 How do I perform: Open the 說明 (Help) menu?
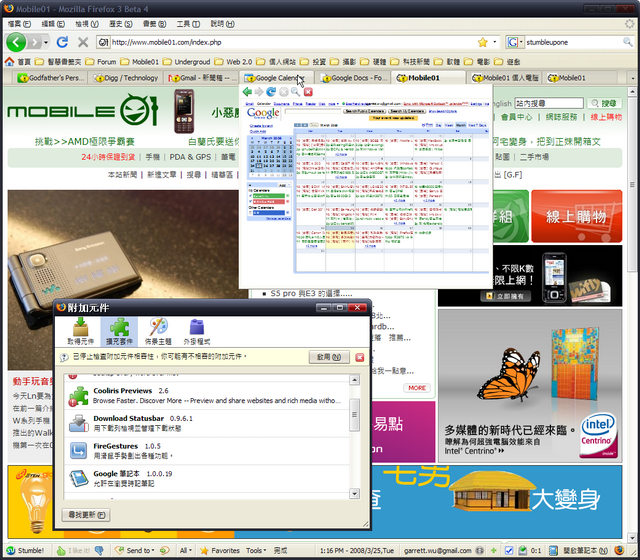[x=222, y=24]
